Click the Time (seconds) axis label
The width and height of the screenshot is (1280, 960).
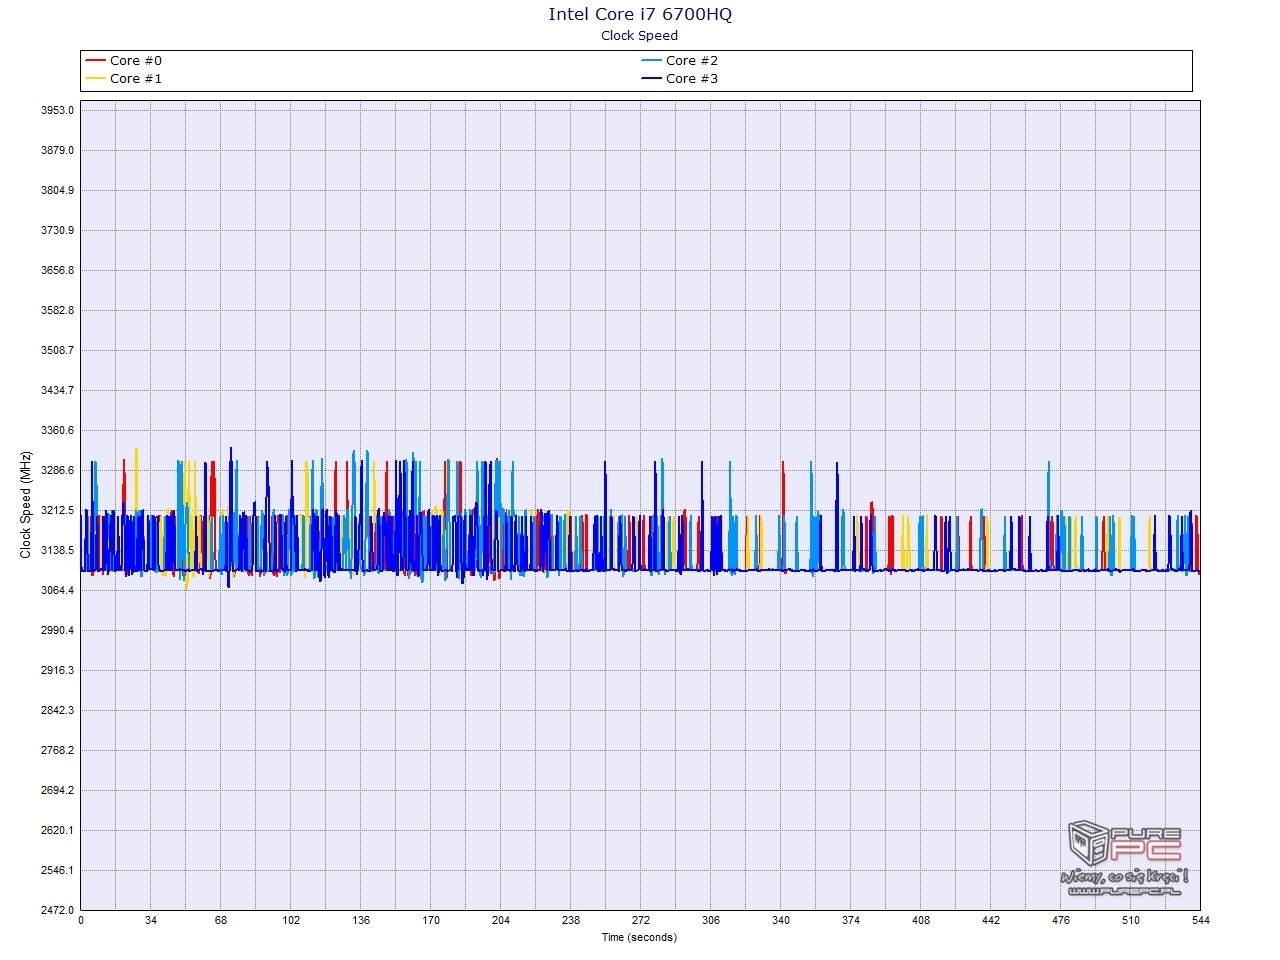[x=639, y=938]
